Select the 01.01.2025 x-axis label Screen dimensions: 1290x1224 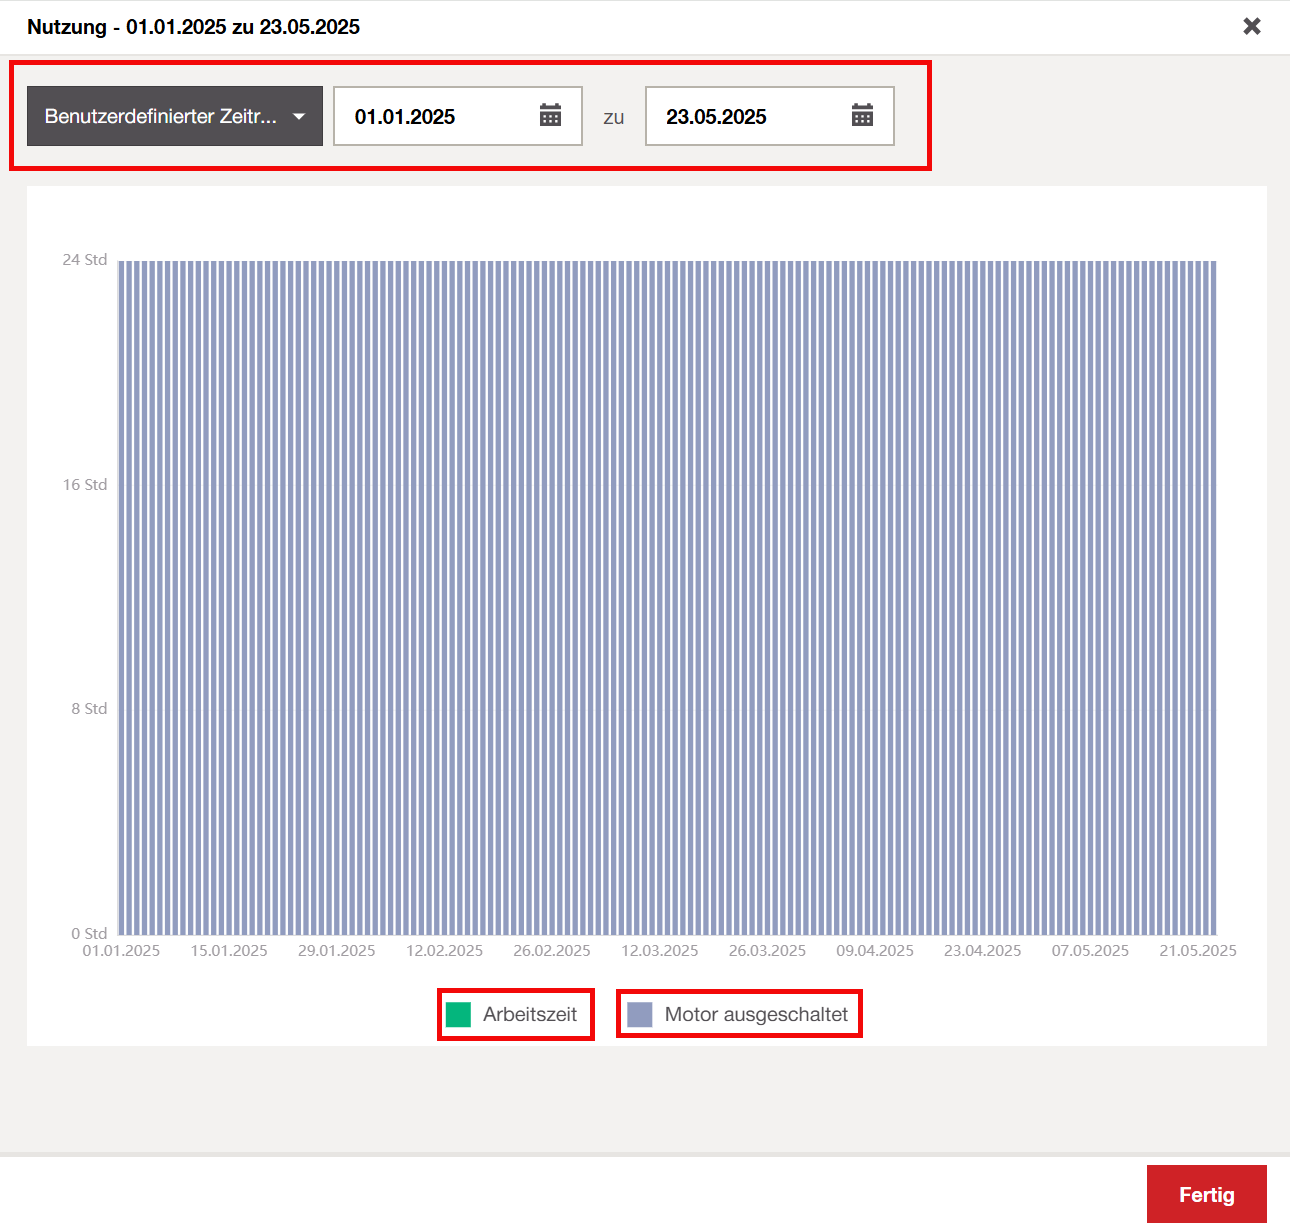(121, 951)
